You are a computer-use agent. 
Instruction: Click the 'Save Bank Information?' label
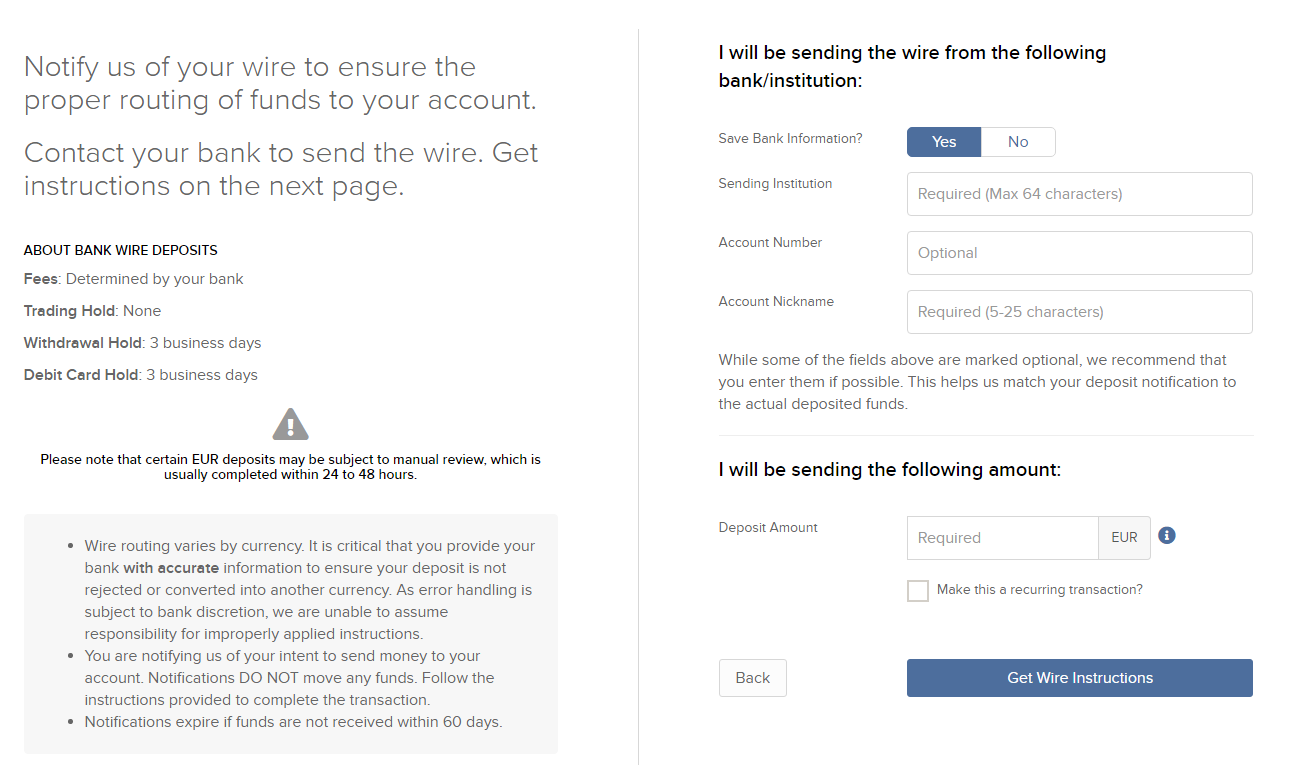coord(790,139)
